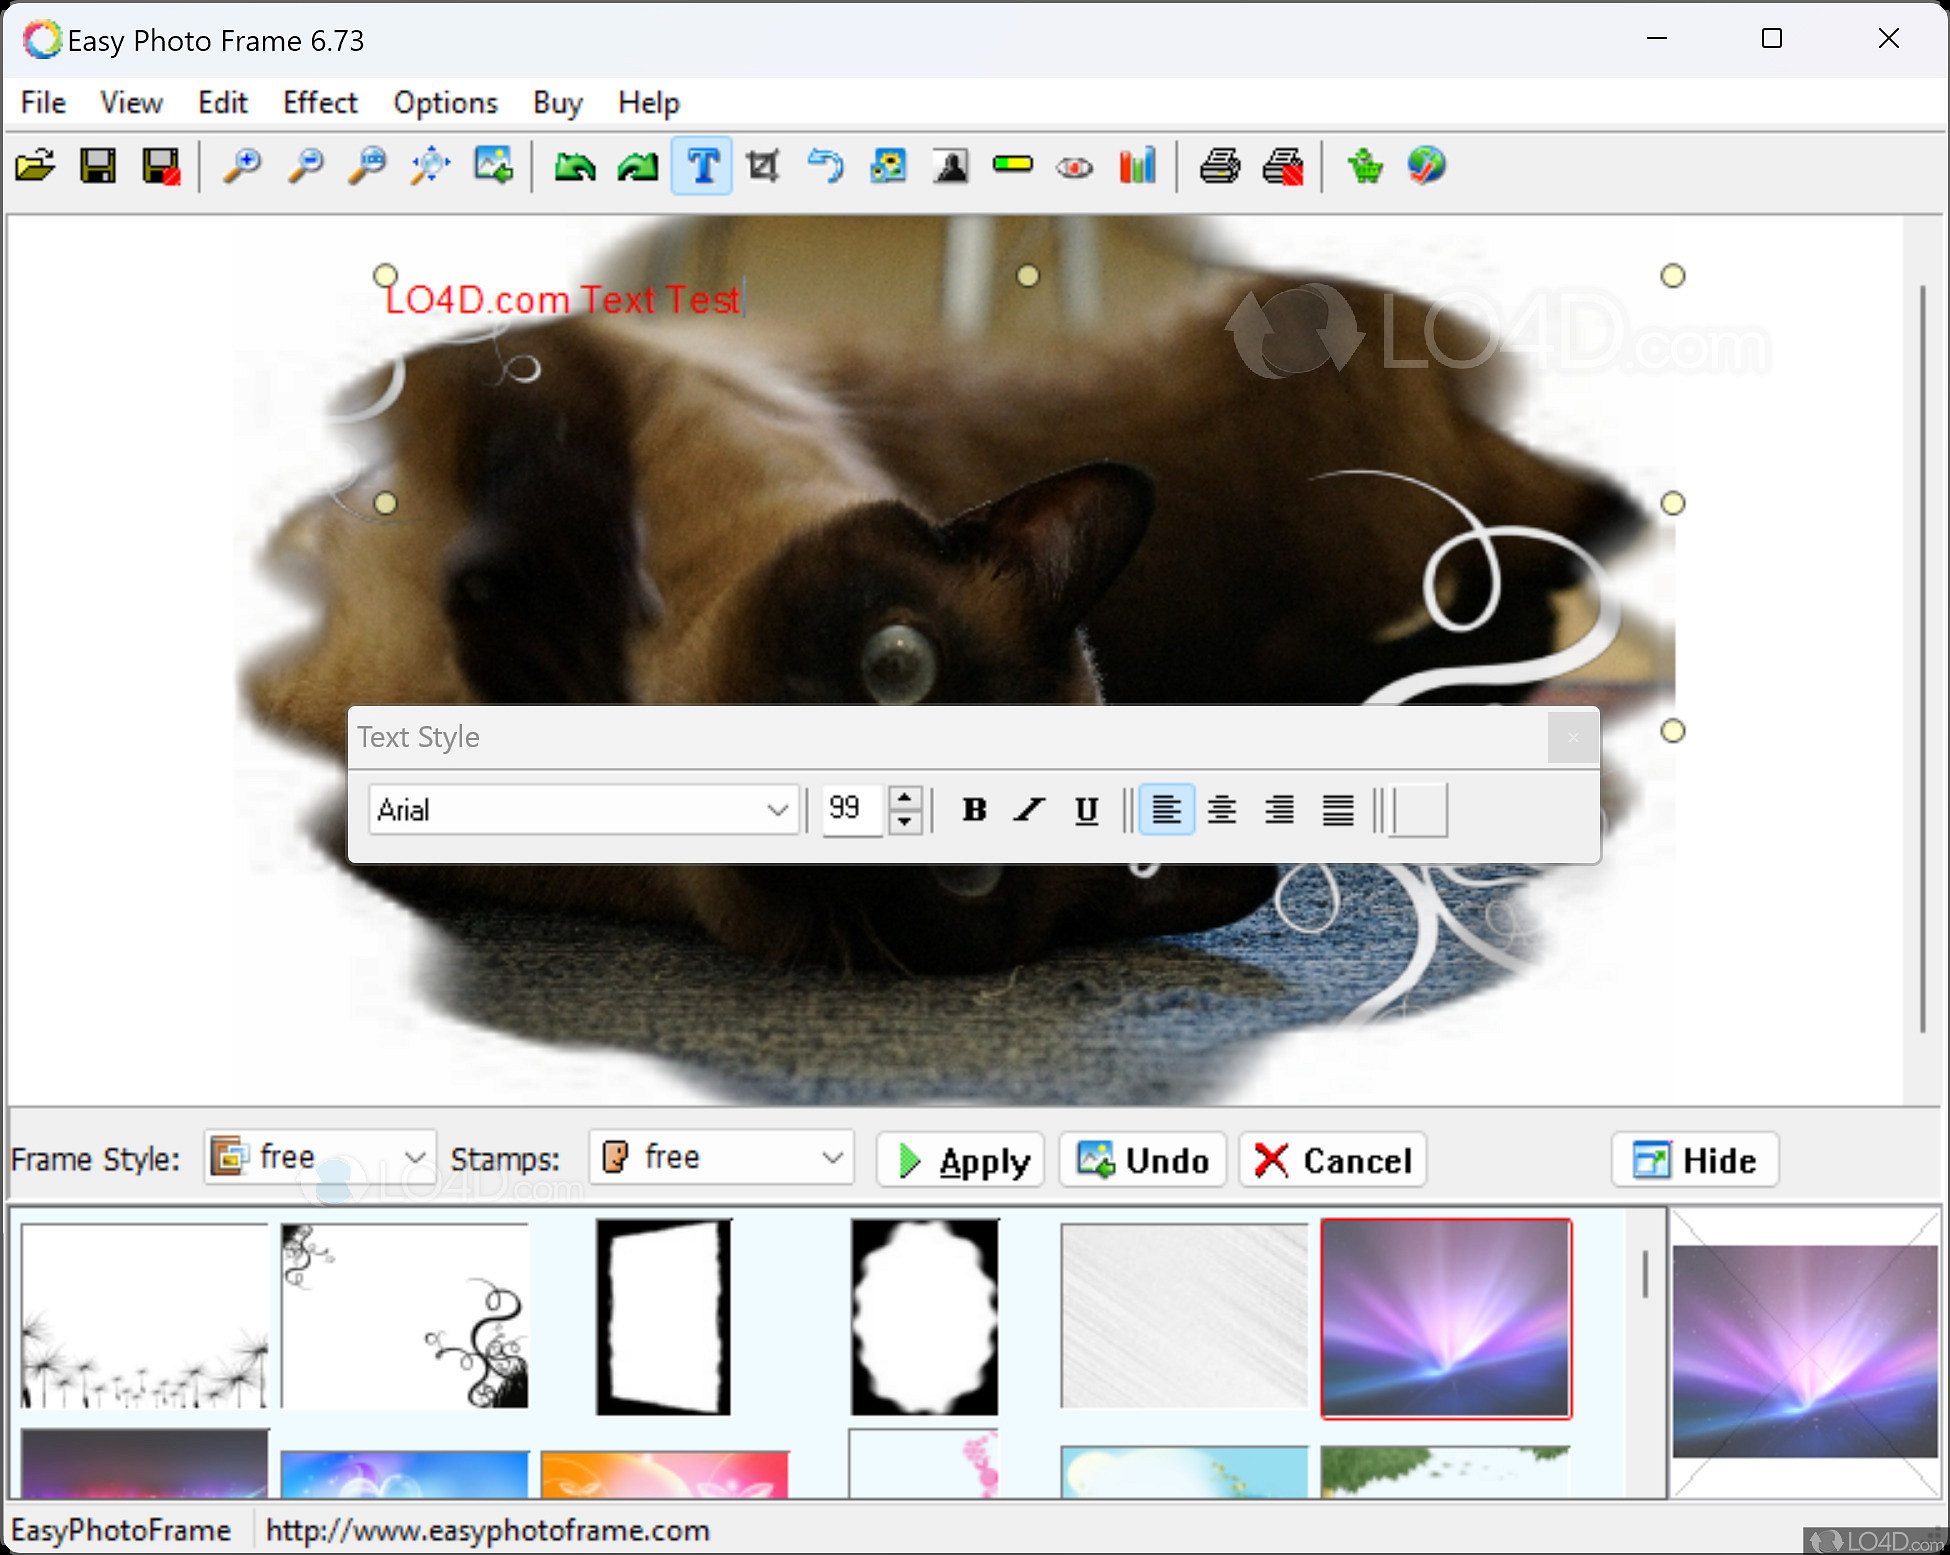Image resolution: width=1950 pixels, height=1555 pixels.
Task: Select justified text alignment
Action: tap(1337, 809)
